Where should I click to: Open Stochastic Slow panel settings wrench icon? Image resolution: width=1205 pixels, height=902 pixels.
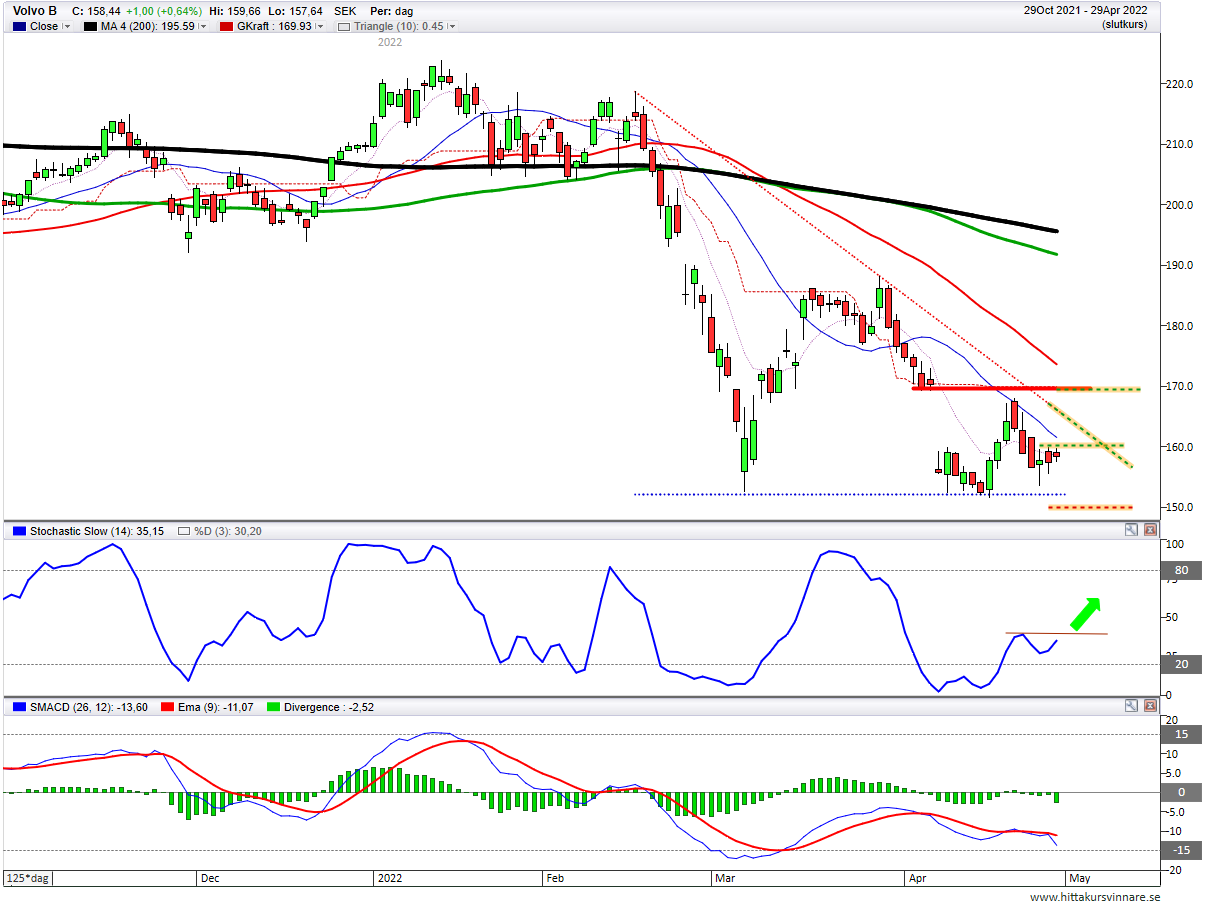1131,531
